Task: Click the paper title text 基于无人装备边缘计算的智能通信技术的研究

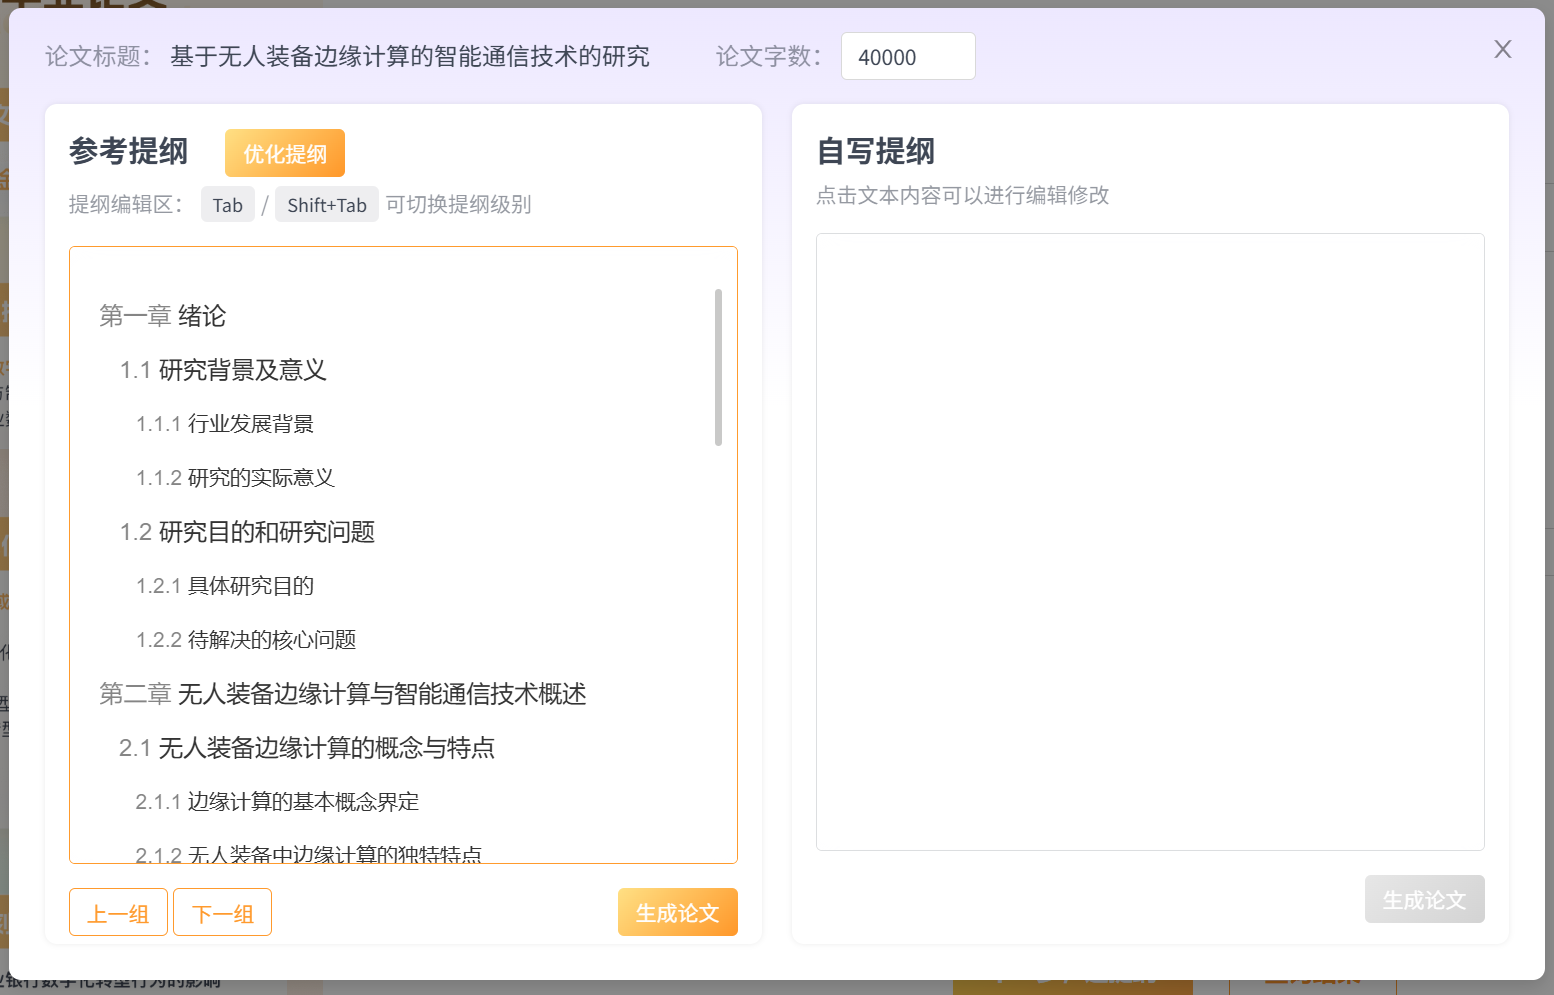Action: coord(410,56)
